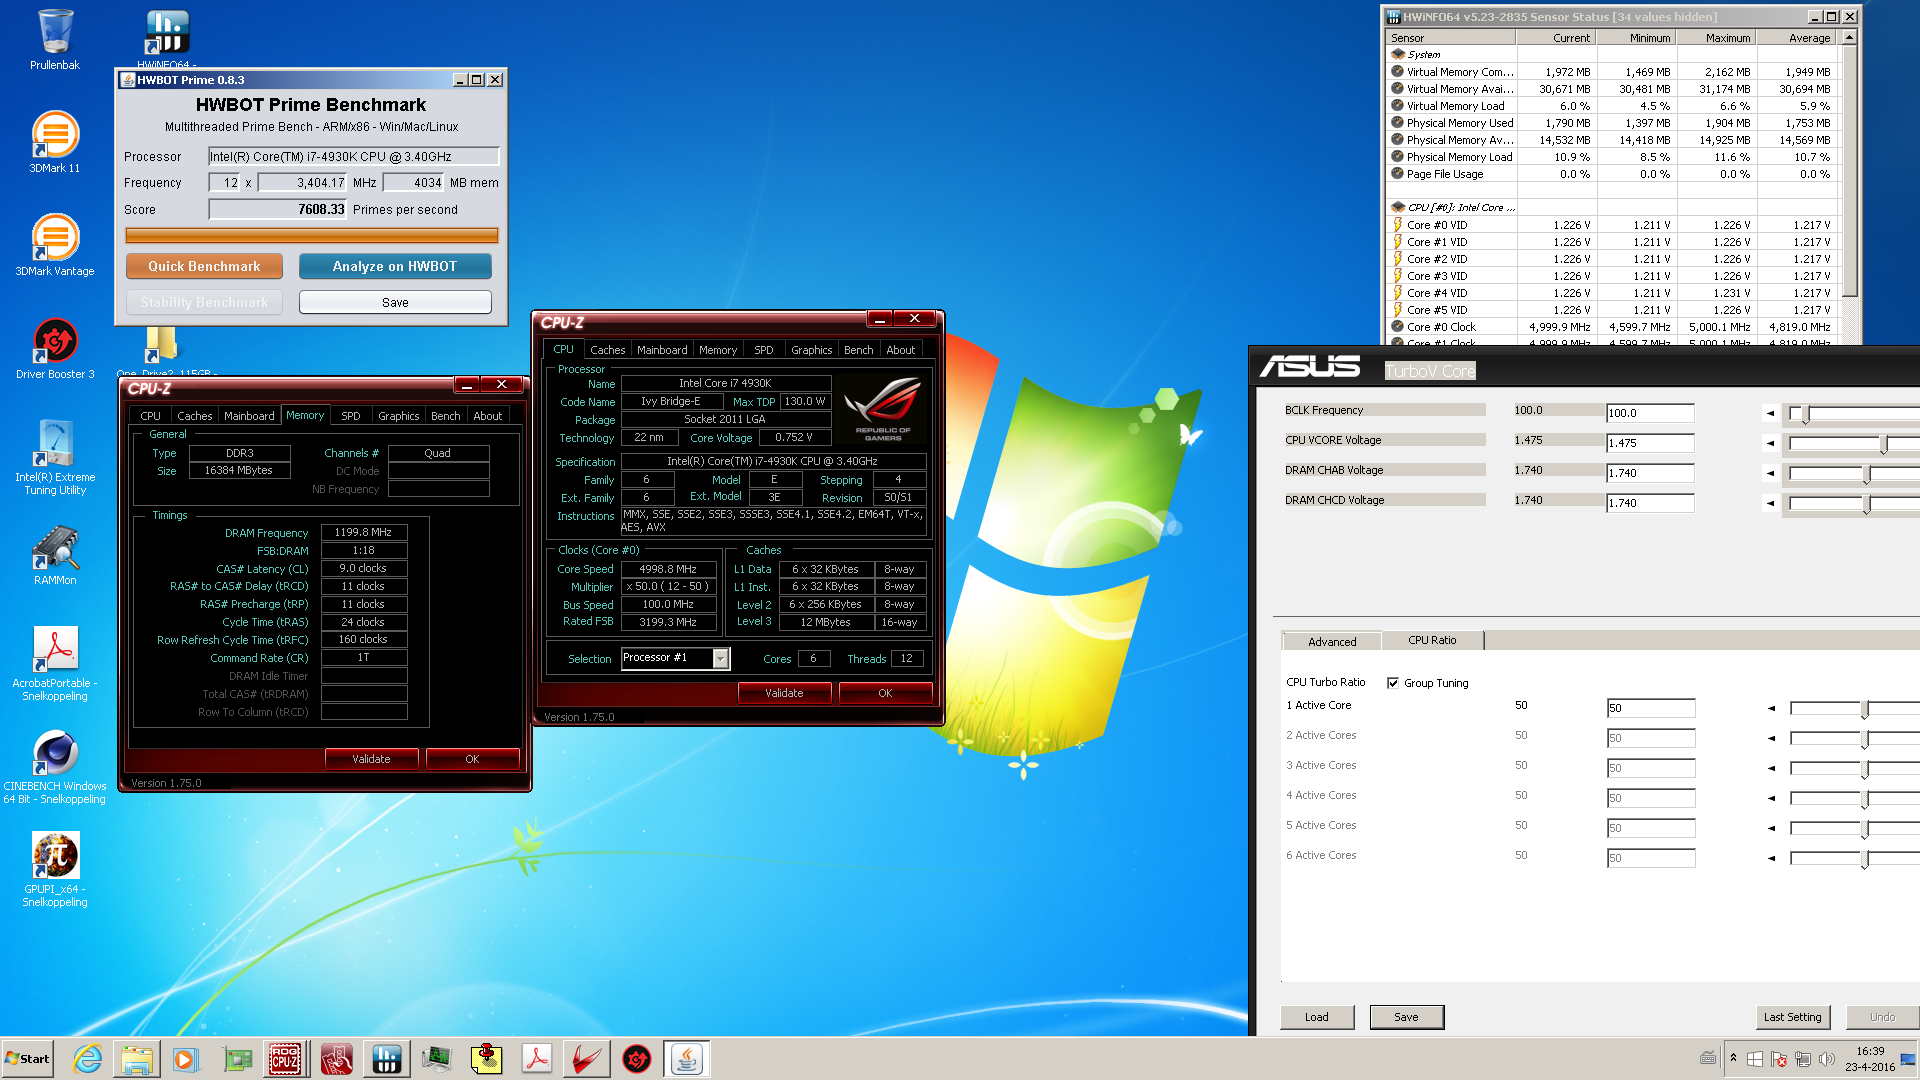
Task: Click the ROG CPU-Z taskbar icon
Action: coord(285,1059)
